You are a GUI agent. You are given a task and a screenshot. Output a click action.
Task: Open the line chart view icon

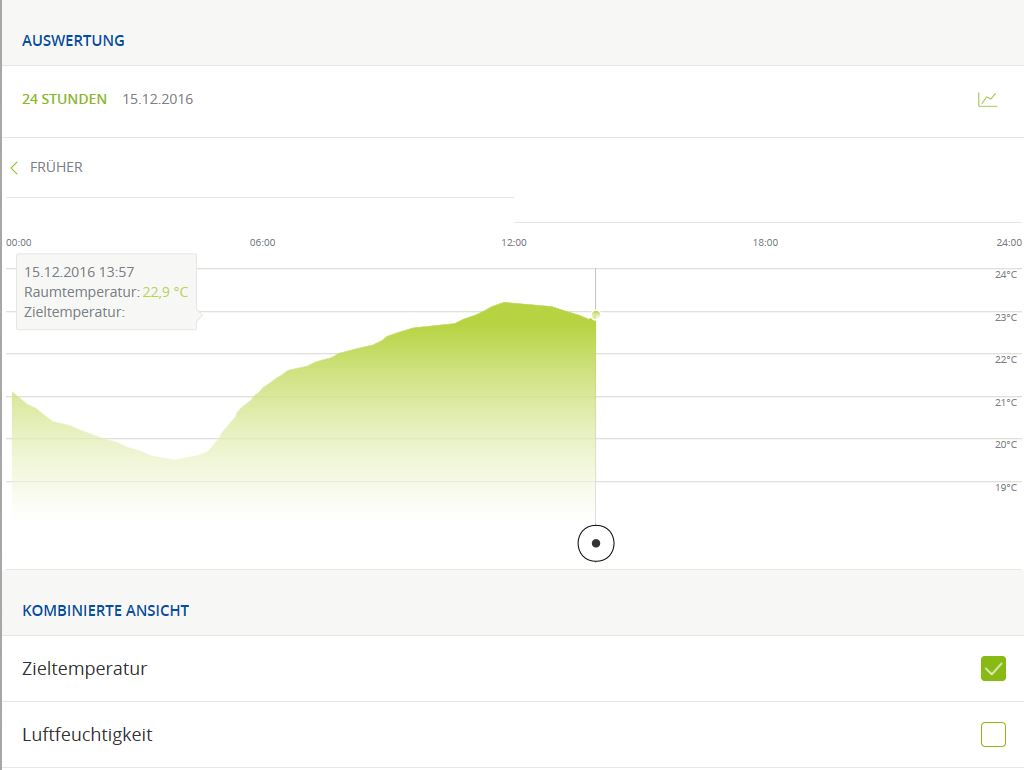point(987,99)
